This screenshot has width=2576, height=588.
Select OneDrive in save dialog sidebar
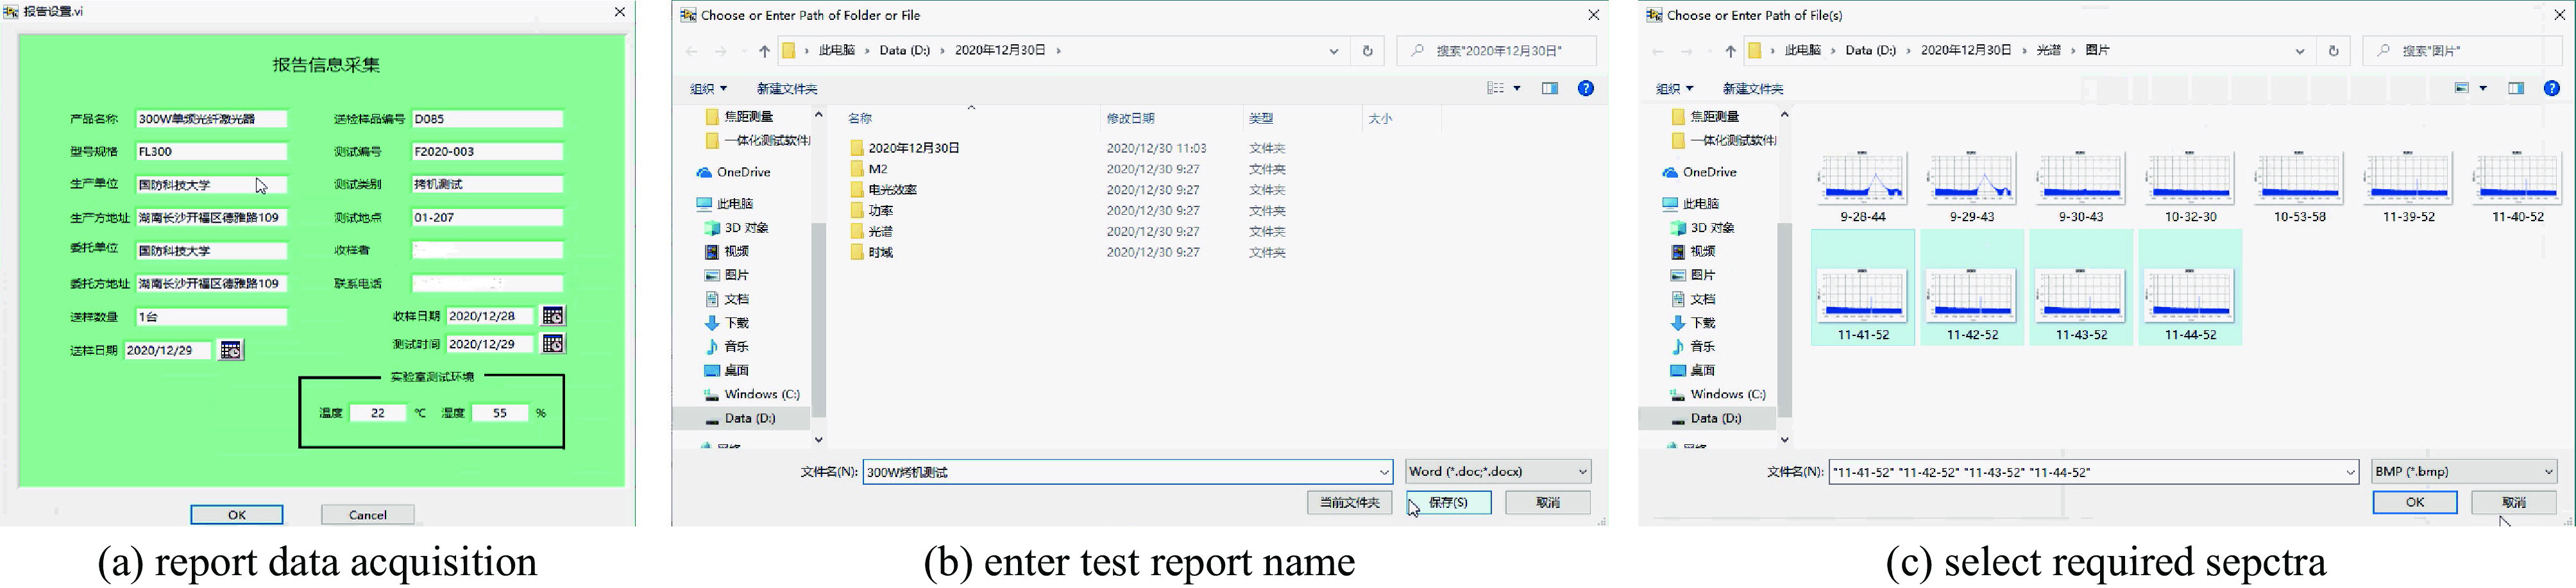[743, 172]
